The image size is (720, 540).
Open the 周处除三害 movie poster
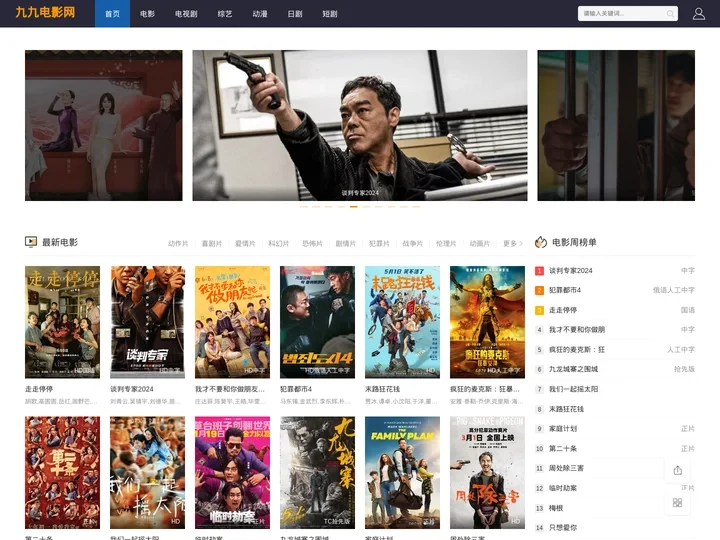487,472
